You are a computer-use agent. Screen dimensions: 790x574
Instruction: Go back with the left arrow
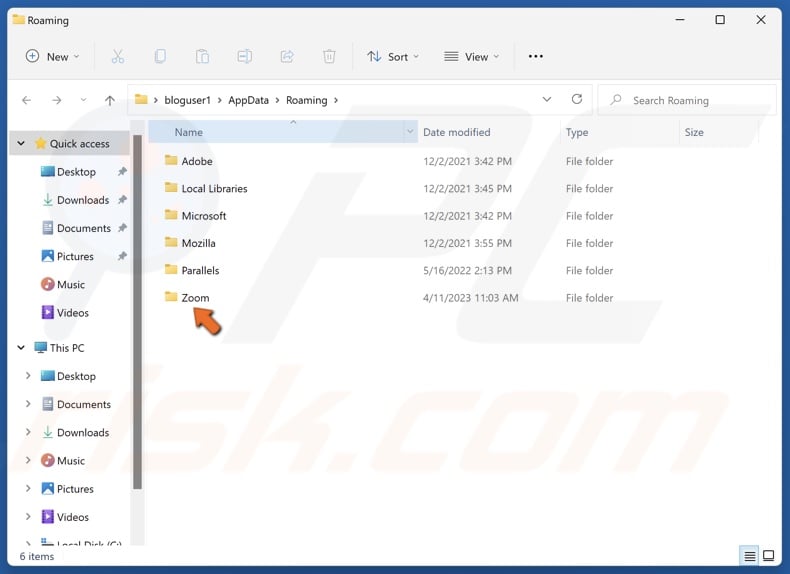[27, 100]
